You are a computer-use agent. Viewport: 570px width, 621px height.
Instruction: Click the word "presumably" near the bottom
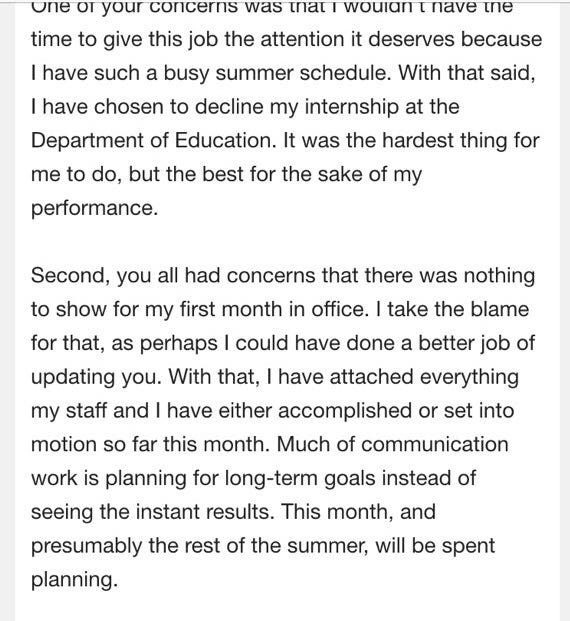pyautogui.click(x=86, y=547)
